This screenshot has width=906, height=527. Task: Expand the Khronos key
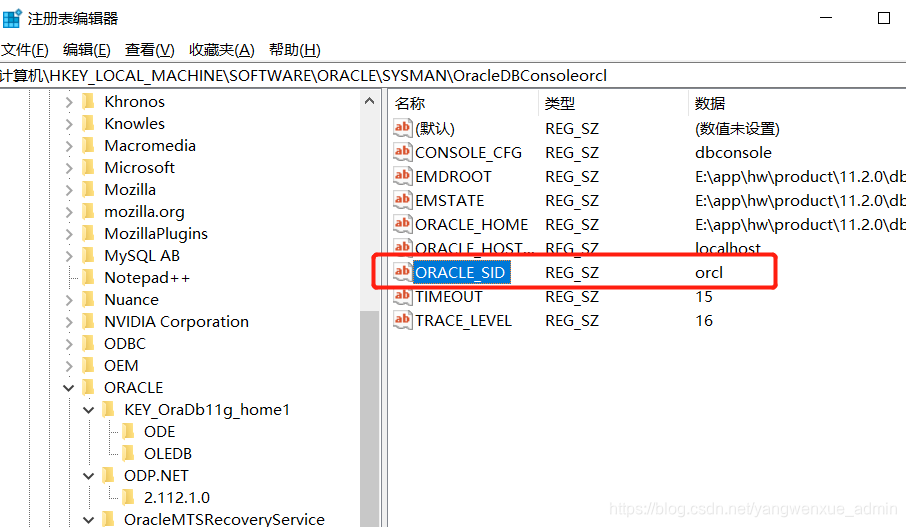point(69,102)
